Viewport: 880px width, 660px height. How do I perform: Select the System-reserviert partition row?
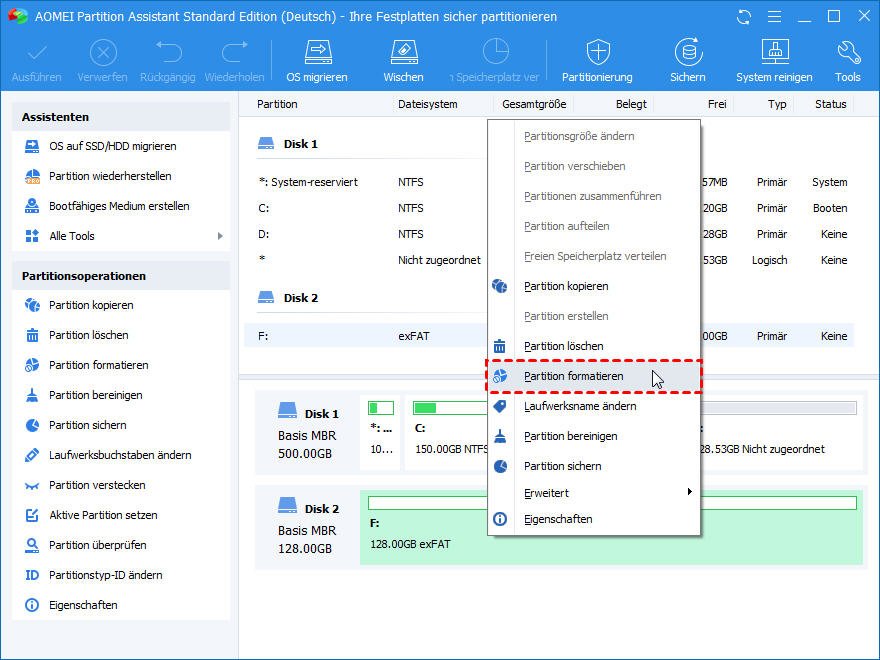pos(549,182)
